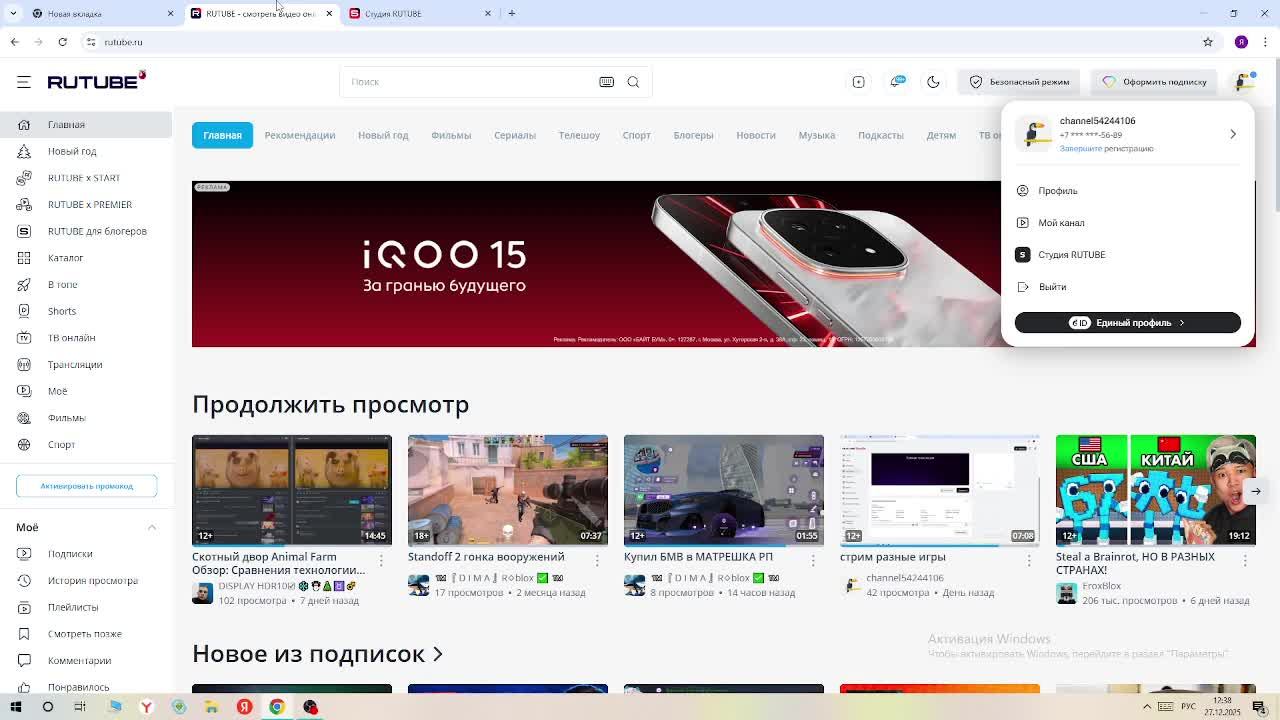Open options for Standoff 2 гонка вооружений
Image resolution: width=1280 pixels, height=720 pixels.
(597, 560)
